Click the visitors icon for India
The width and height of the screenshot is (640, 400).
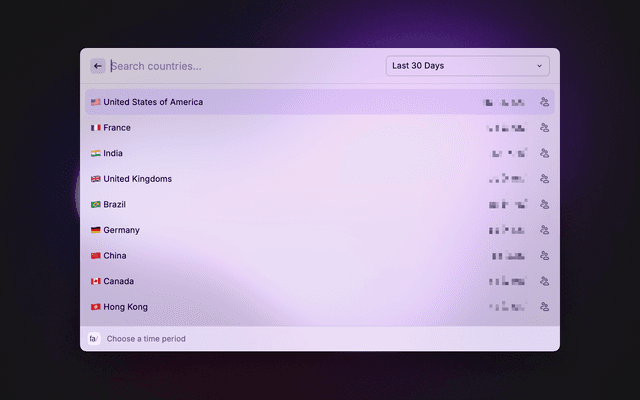coord(544,153)
